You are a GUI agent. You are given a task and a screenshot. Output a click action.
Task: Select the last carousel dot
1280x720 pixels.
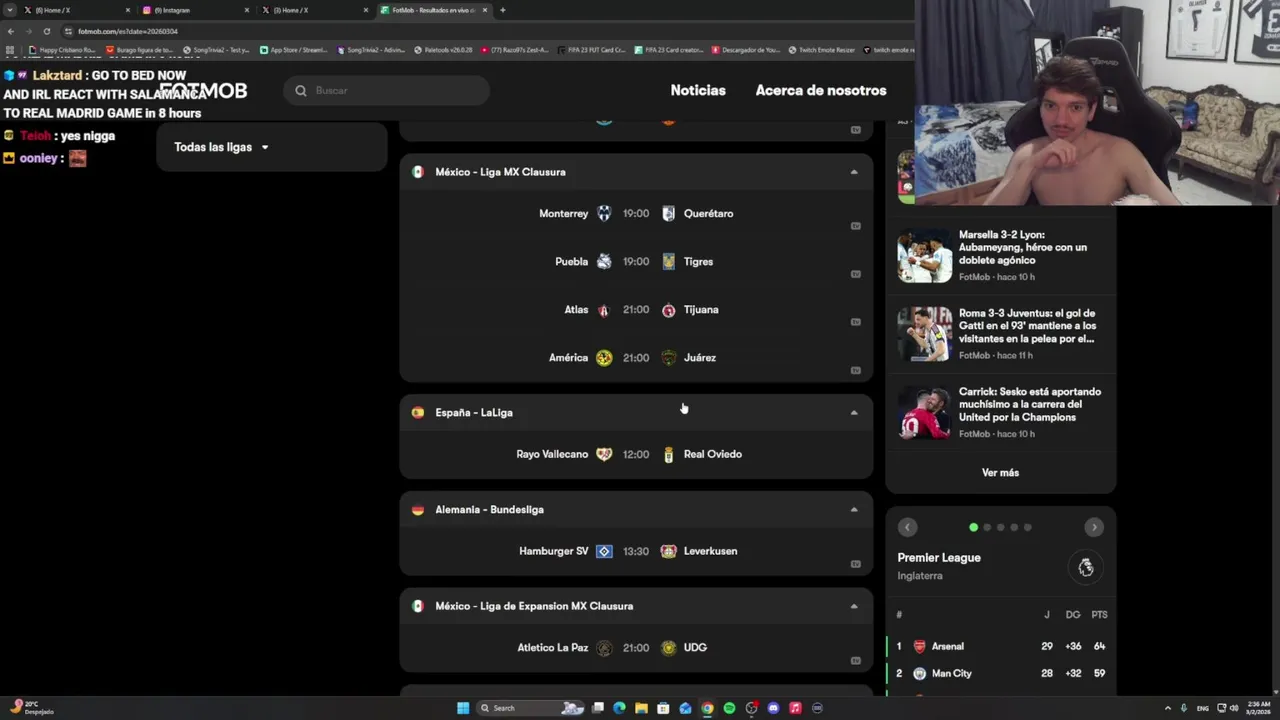(x=1027, y=527)
